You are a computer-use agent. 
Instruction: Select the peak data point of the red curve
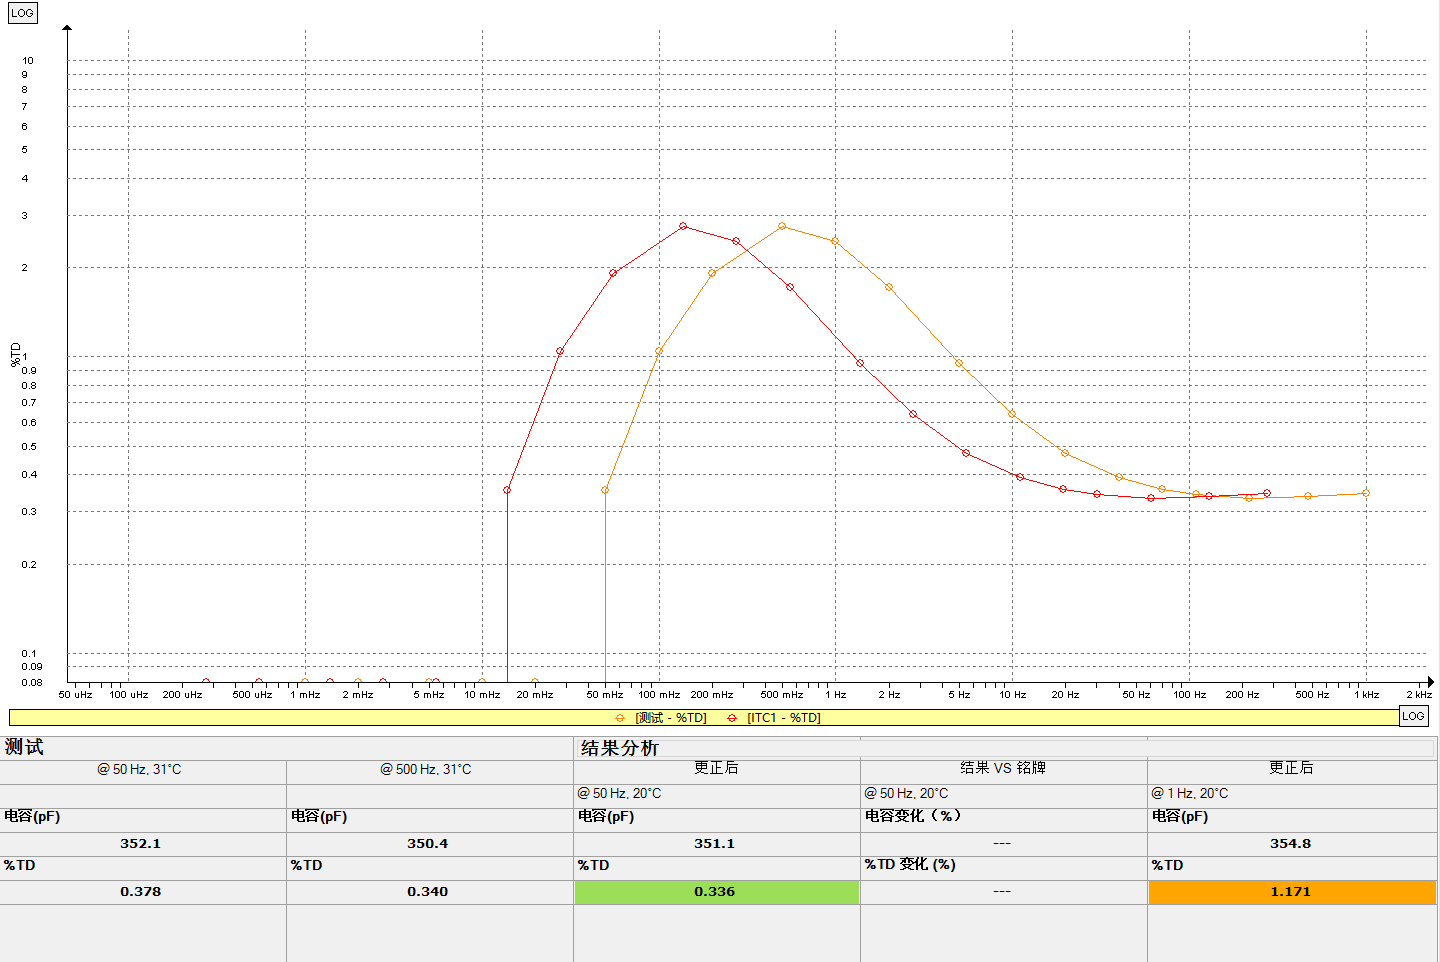pos(683,227)
